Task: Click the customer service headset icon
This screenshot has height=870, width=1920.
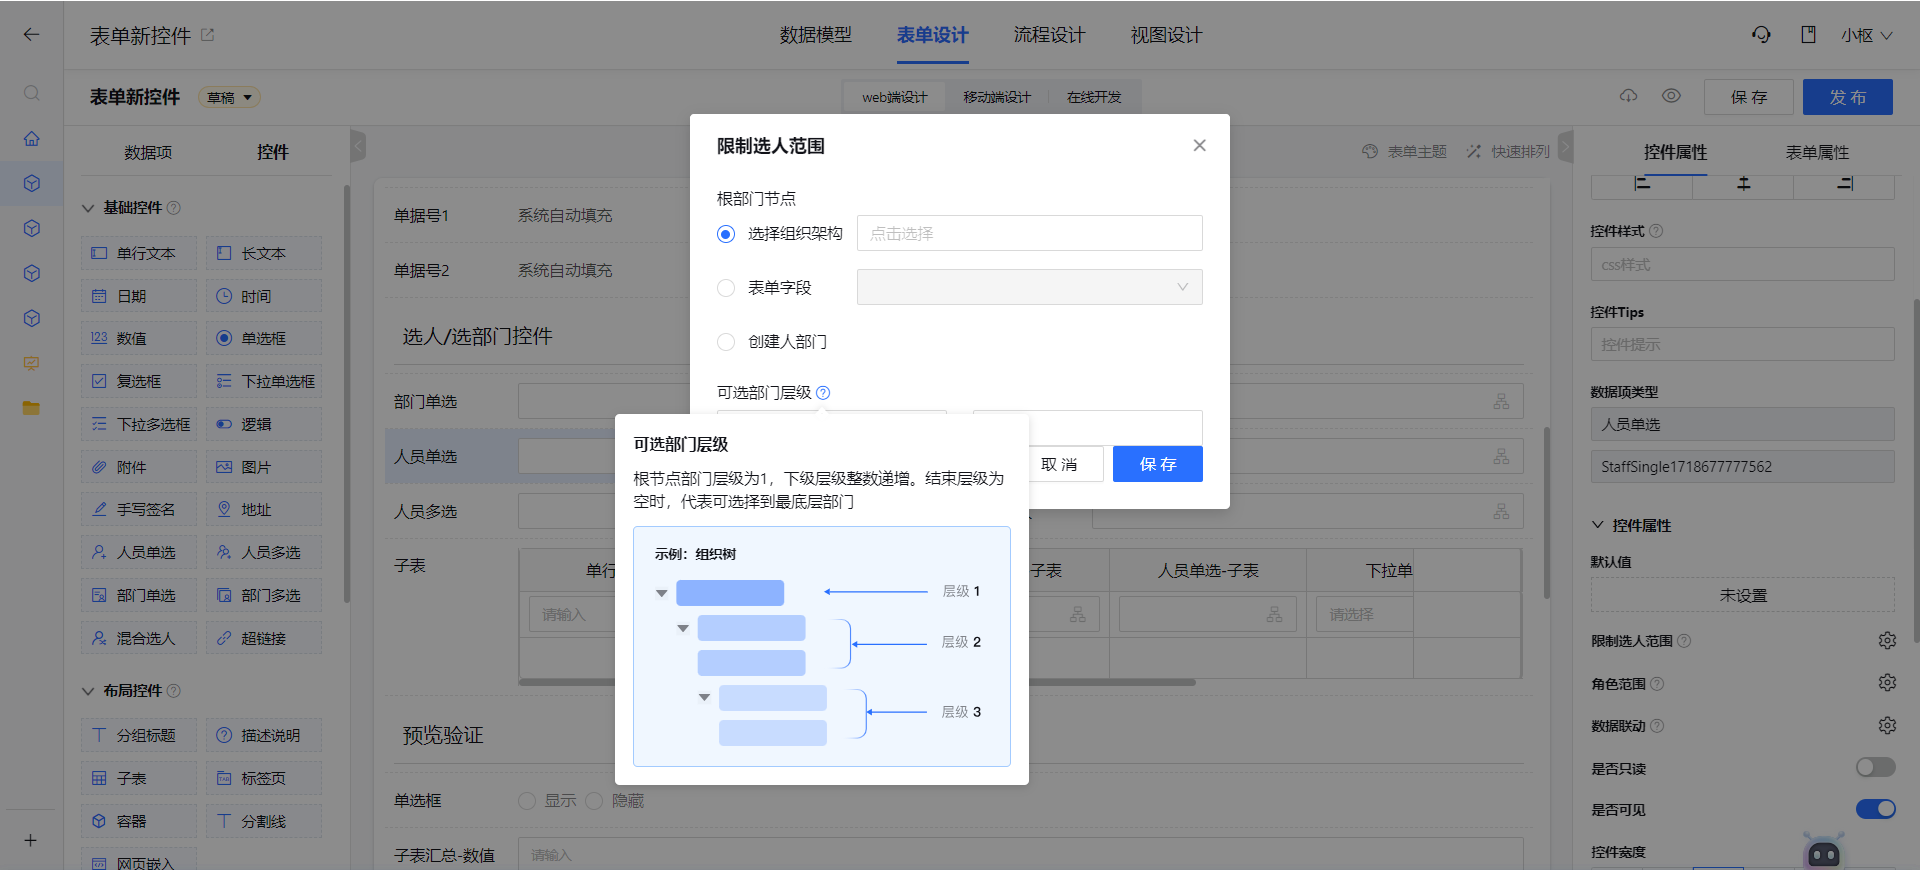Action: click(x=1761, y=35)
